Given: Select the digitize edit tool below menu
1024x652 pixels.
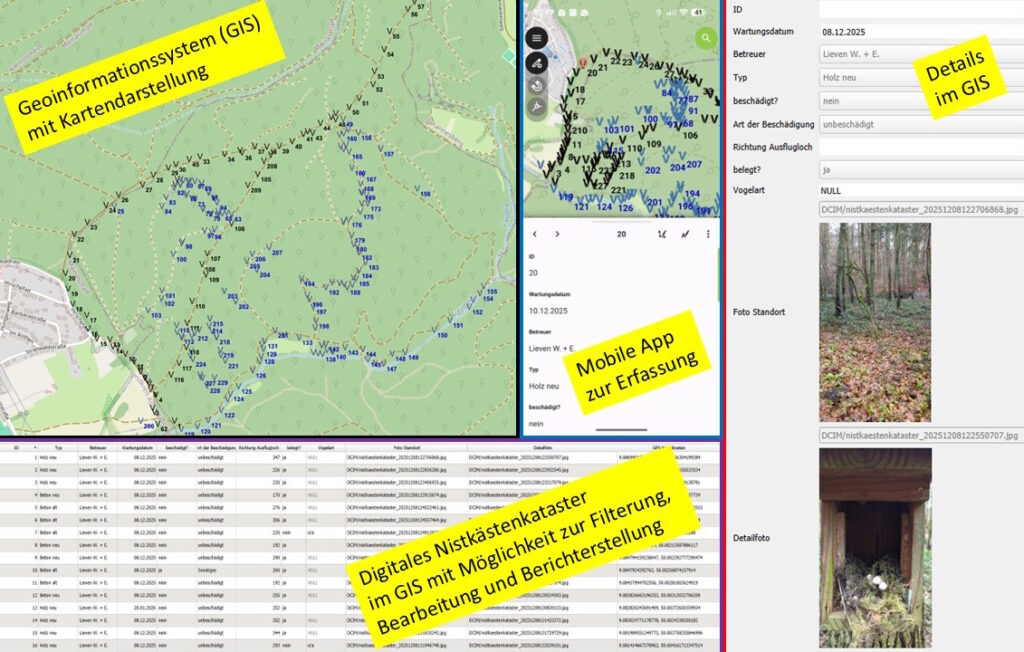Looking at the screenshot, I should pos(537,62).
